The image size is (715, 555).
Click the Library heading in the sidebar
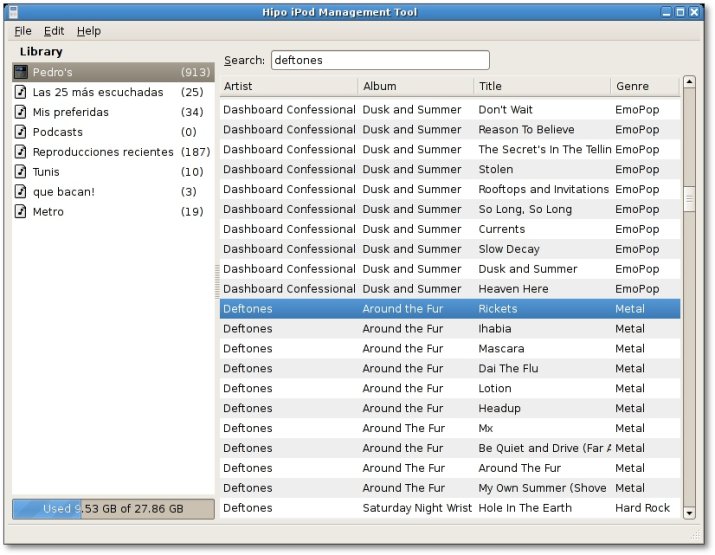[41, 52]
